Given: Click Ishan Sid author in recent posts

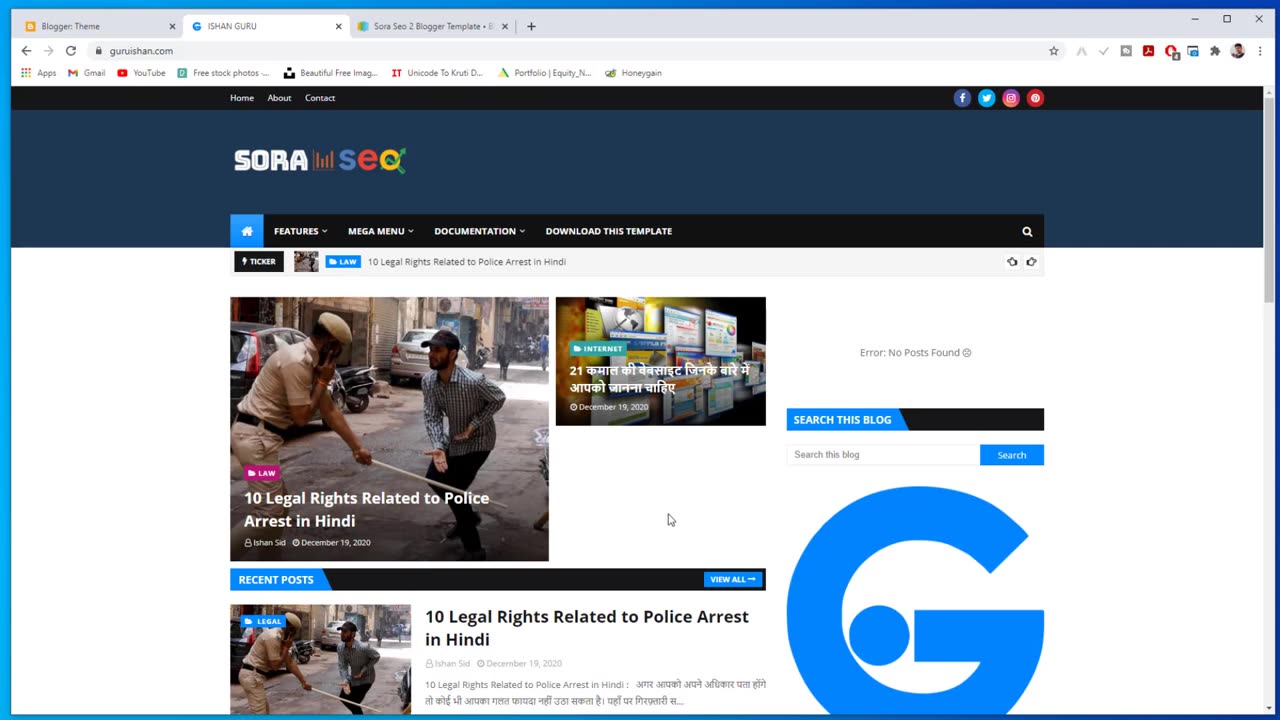Looking at the screenshot, I should pyautogui.click(x=447, y=664).
